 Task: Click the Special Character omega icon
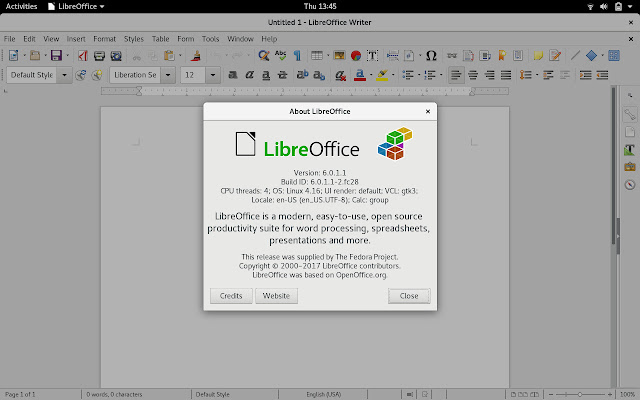431,55
